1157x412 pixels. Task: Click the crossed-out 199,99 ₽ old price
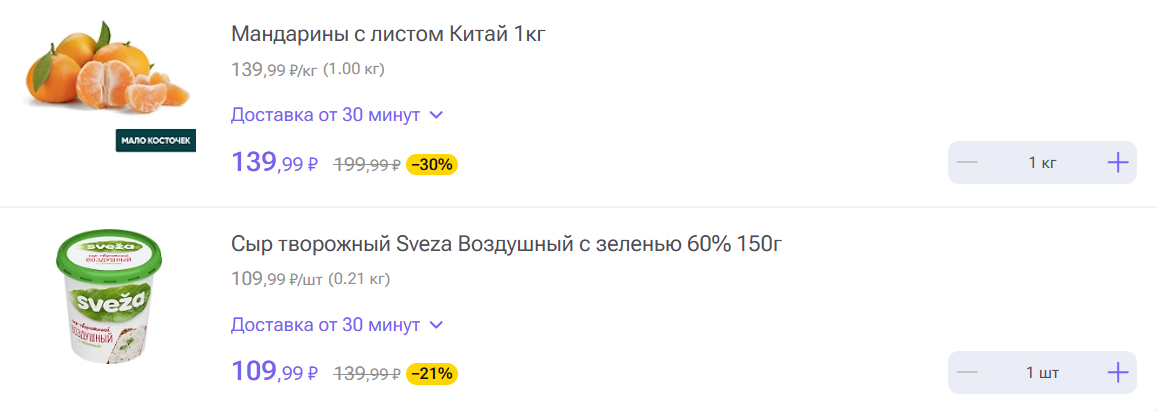click(366, 165)
